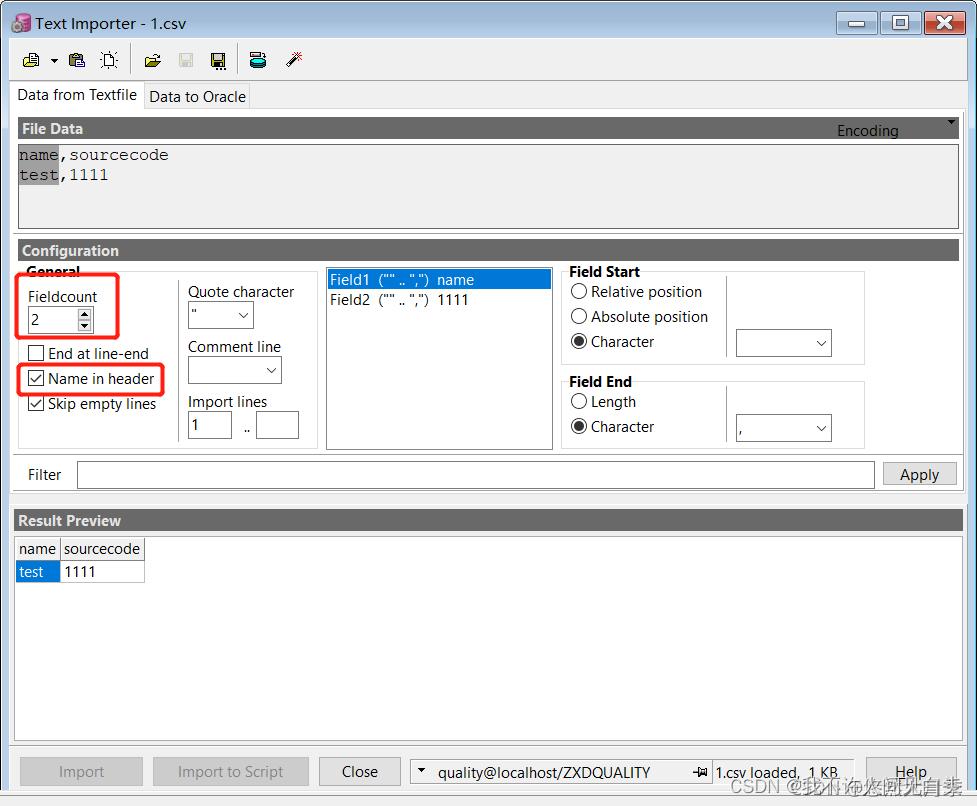Click the Close button
977x806 pixels.
360,772
